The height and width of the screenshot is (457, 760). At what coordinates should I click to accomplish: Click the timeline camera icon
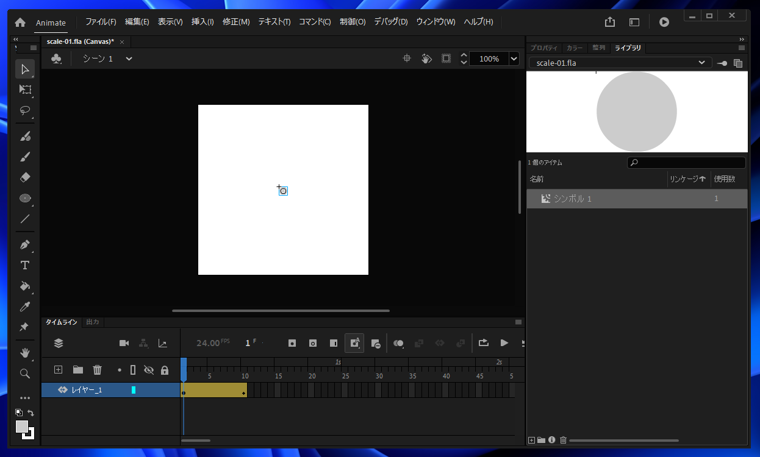coord(124,343)
